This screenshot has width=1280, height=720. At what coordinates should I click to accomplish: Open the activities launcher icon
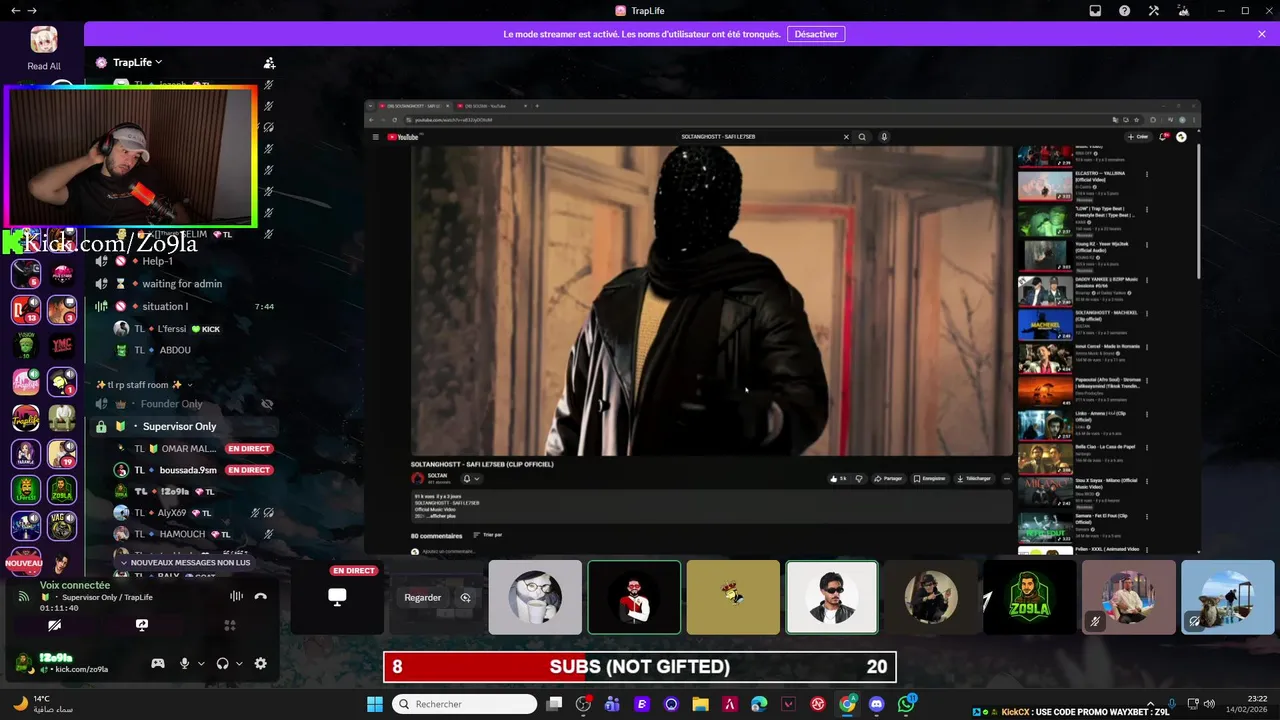[229, 625]
